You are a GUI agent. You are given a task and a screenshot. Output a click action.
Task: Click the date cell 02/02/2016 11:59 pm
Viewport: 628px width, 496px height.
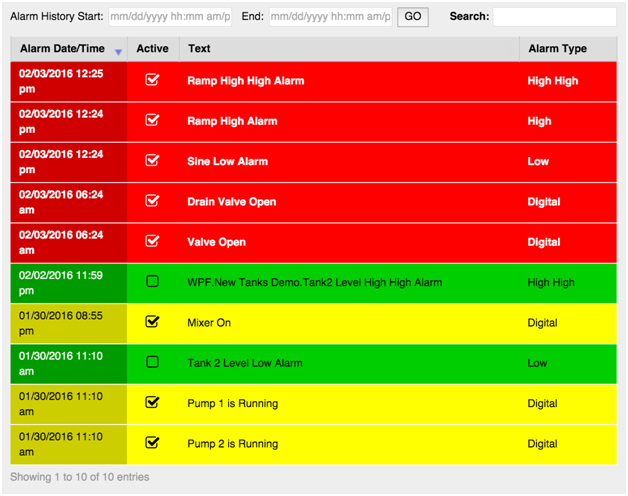pos(69,283)
